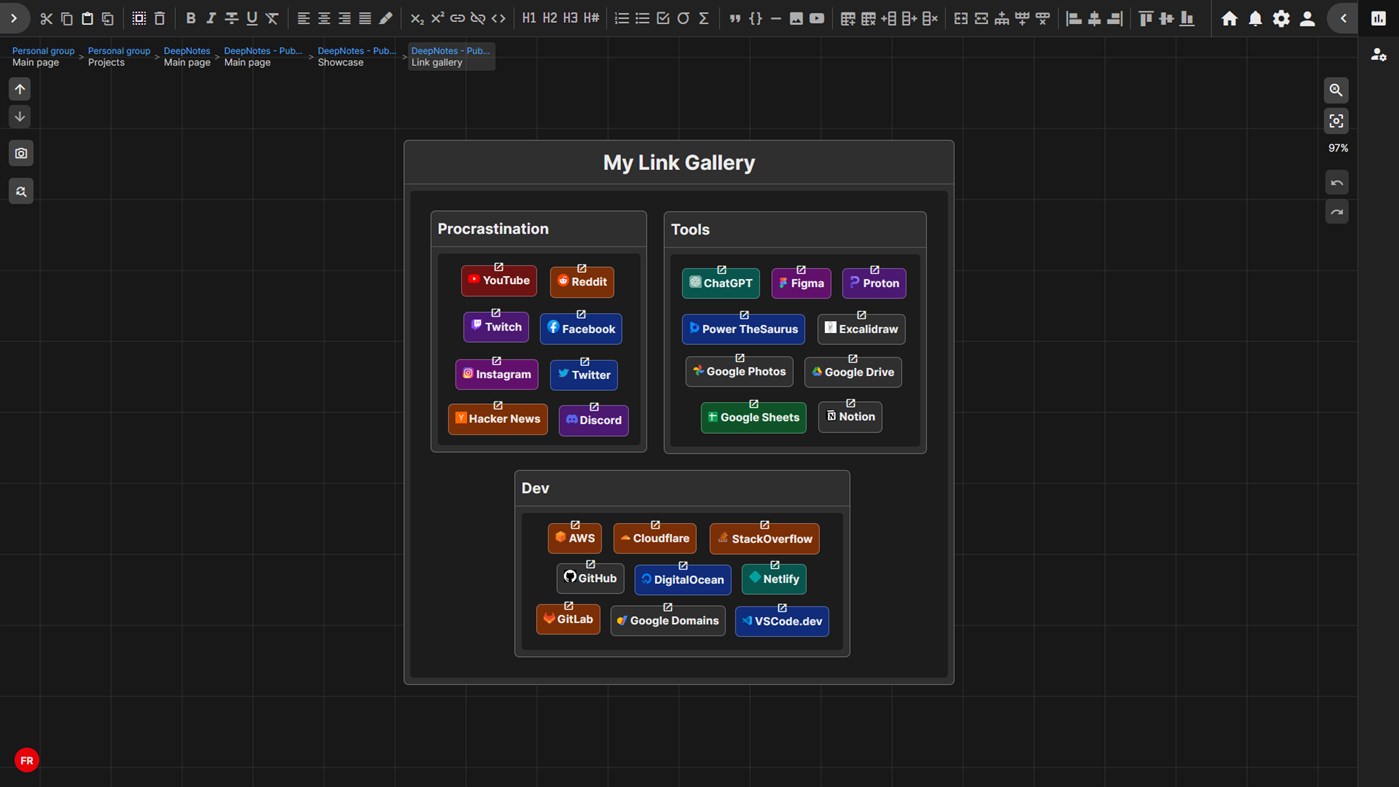Apply Bold formatting

click(190, 18)
